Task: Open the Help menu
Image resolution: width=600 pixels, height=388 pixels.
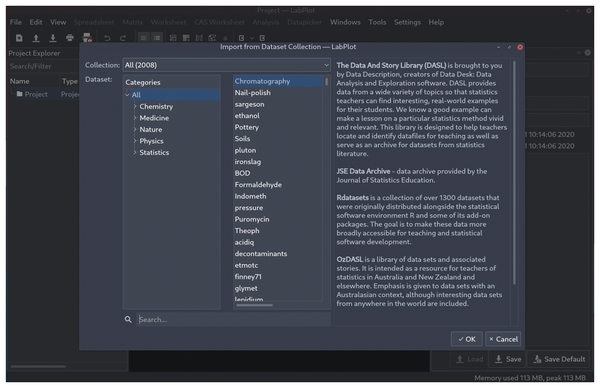Action: pyautogui.click(x=436, y=22)
